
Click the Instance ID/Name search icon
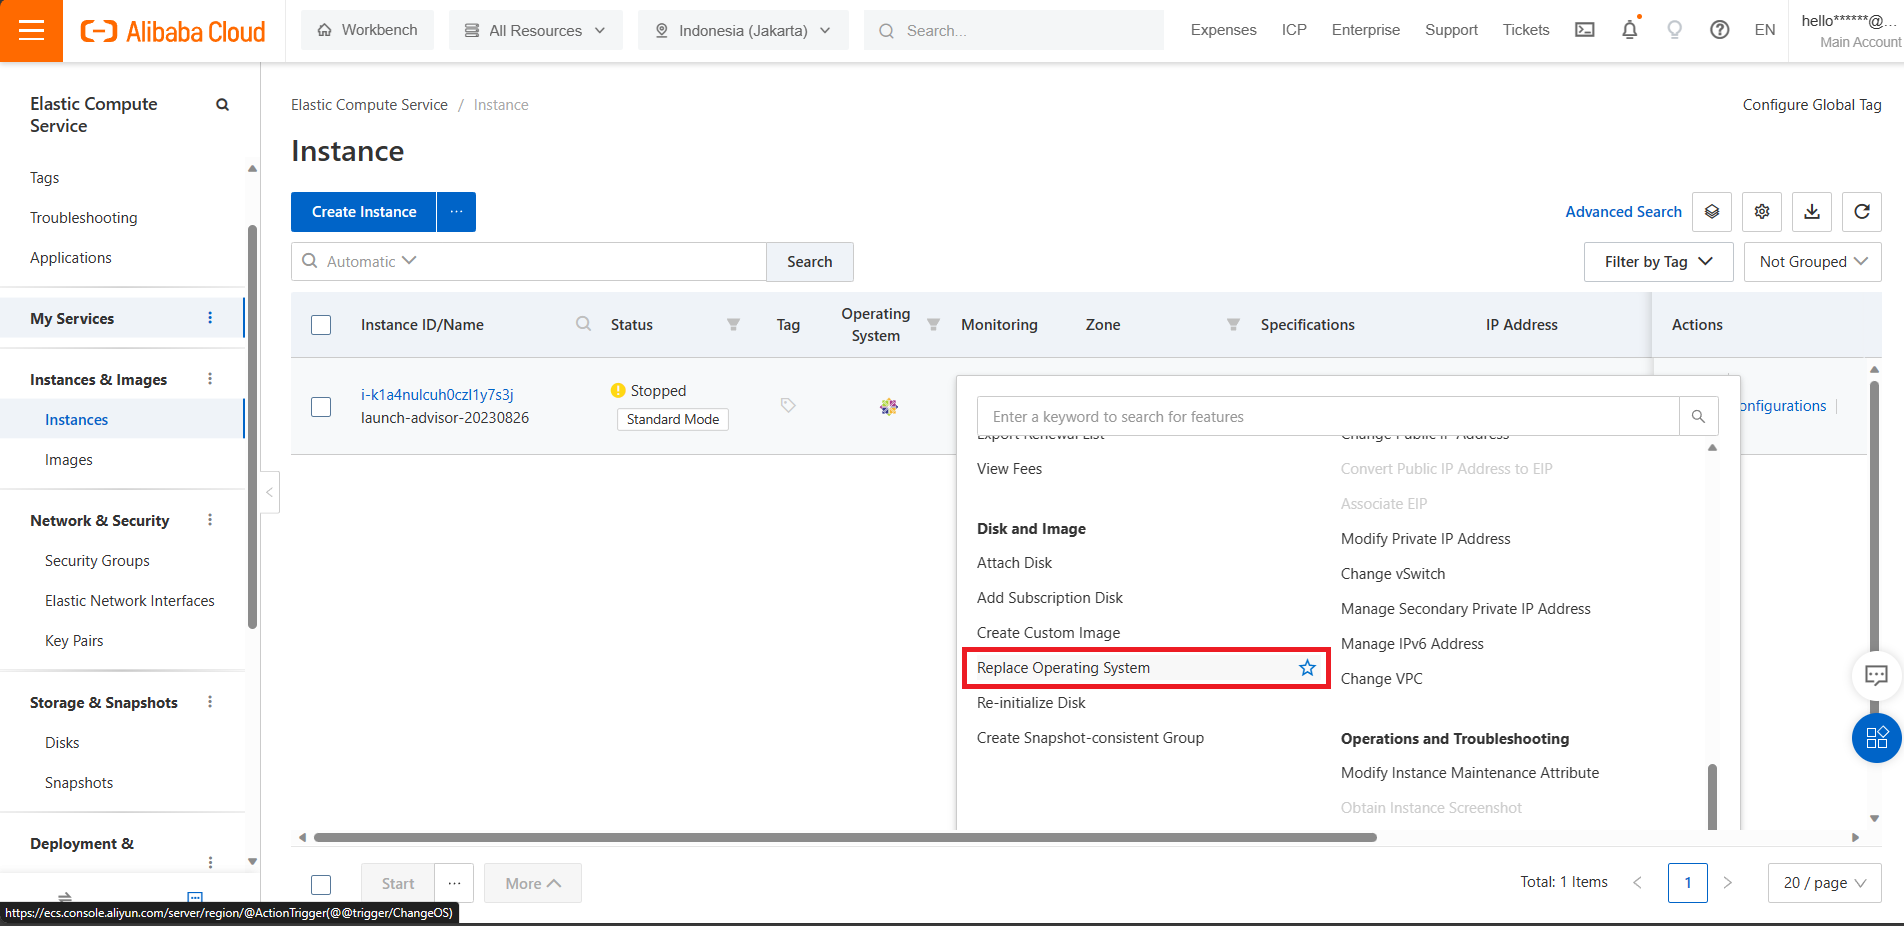pos(583,324)
